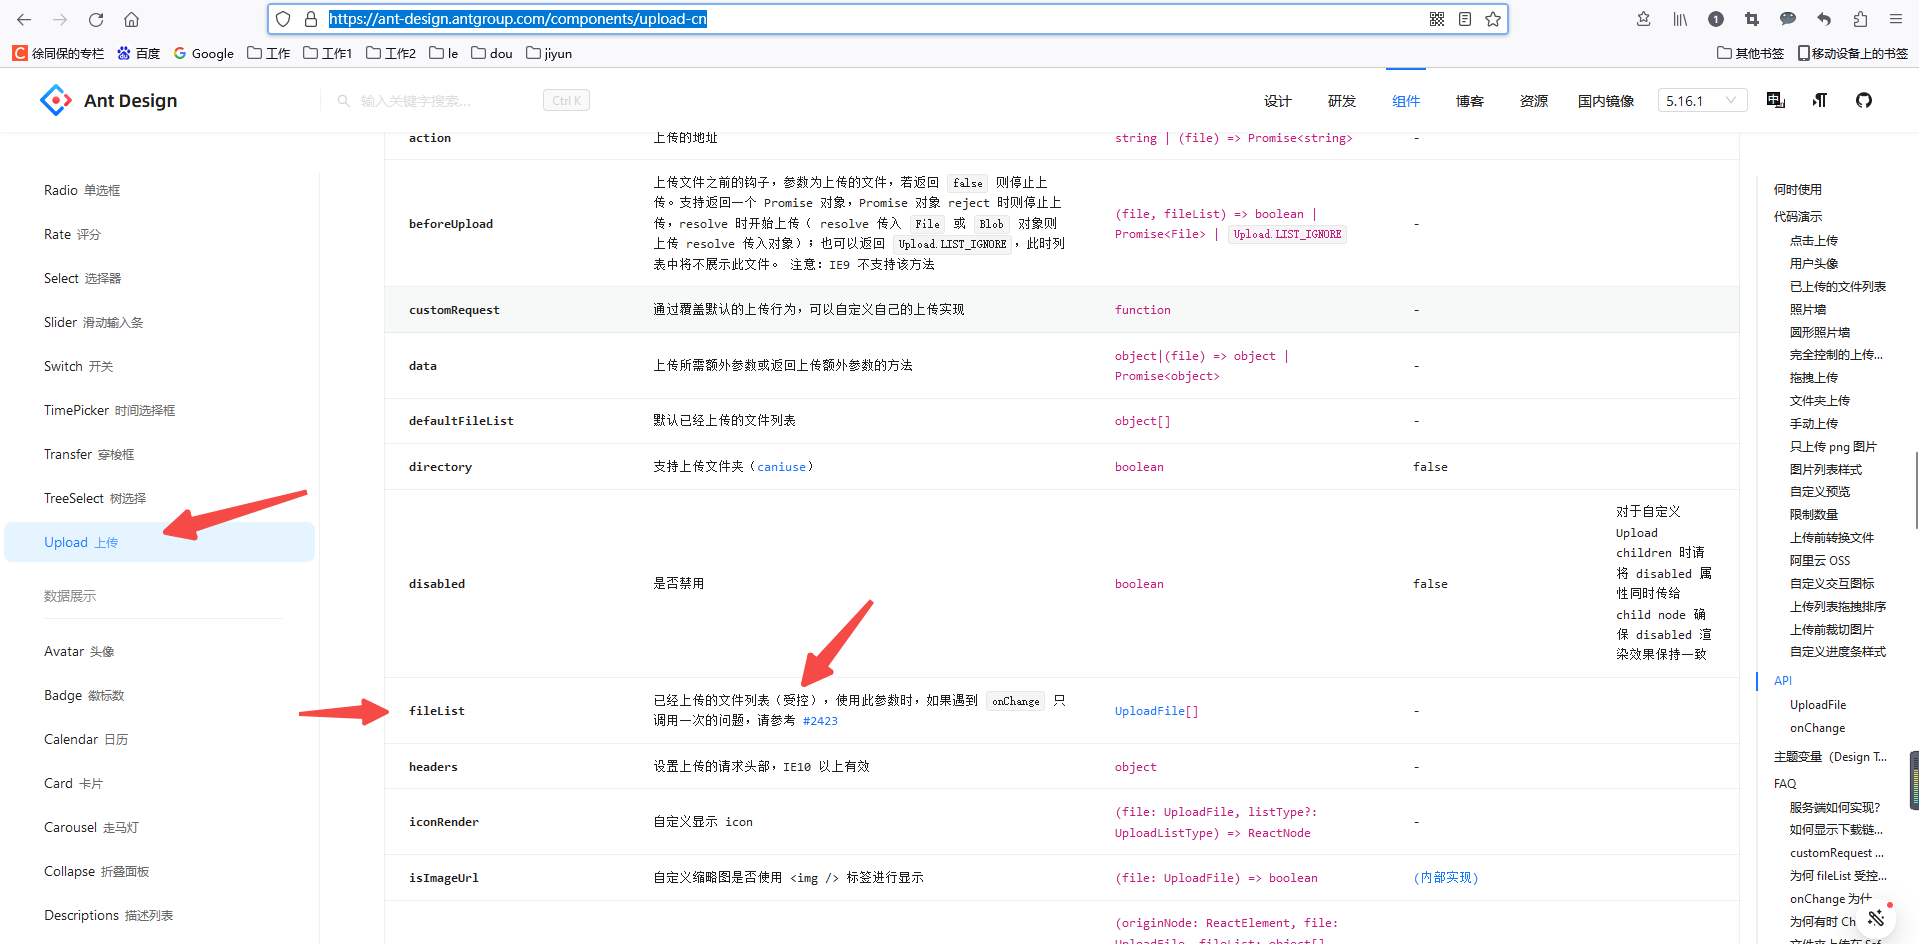Click the reload page icon

pyautogui.click(x=95, y=19)
